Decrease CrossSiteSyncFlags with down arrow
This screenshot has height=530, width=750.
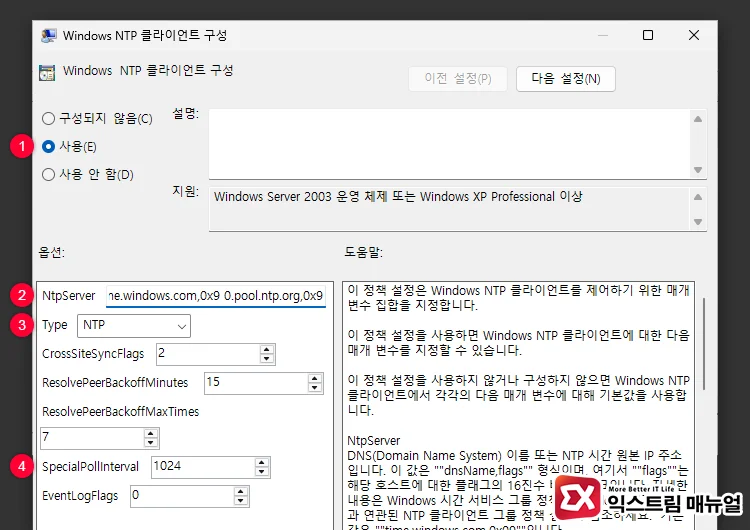pos(267,359)
